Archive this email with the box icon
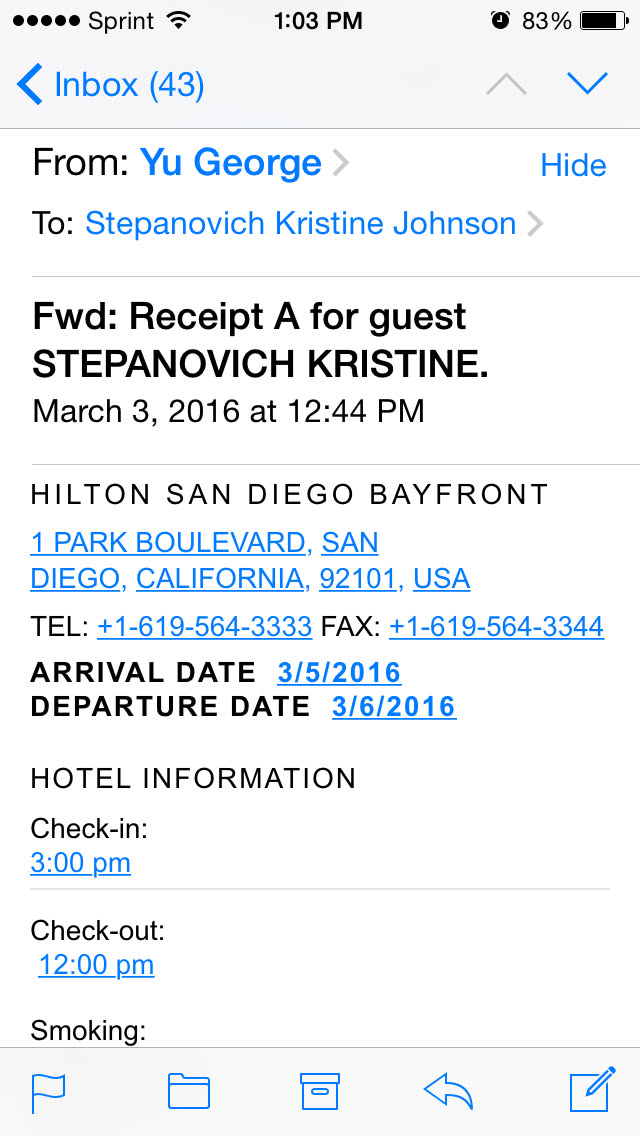The height and width of the screenshot is (1136, 640). click(320, 1091)
